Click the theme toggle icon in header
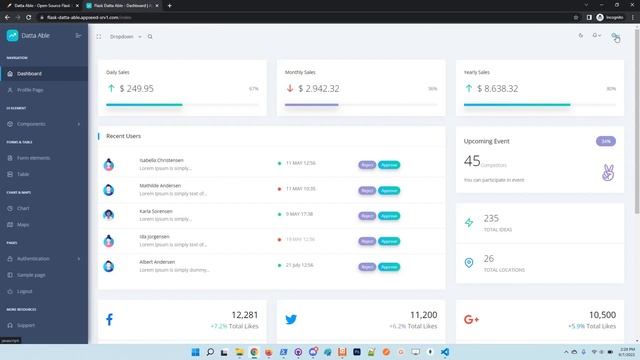This screenshot has width=640, height=360. 580,36
